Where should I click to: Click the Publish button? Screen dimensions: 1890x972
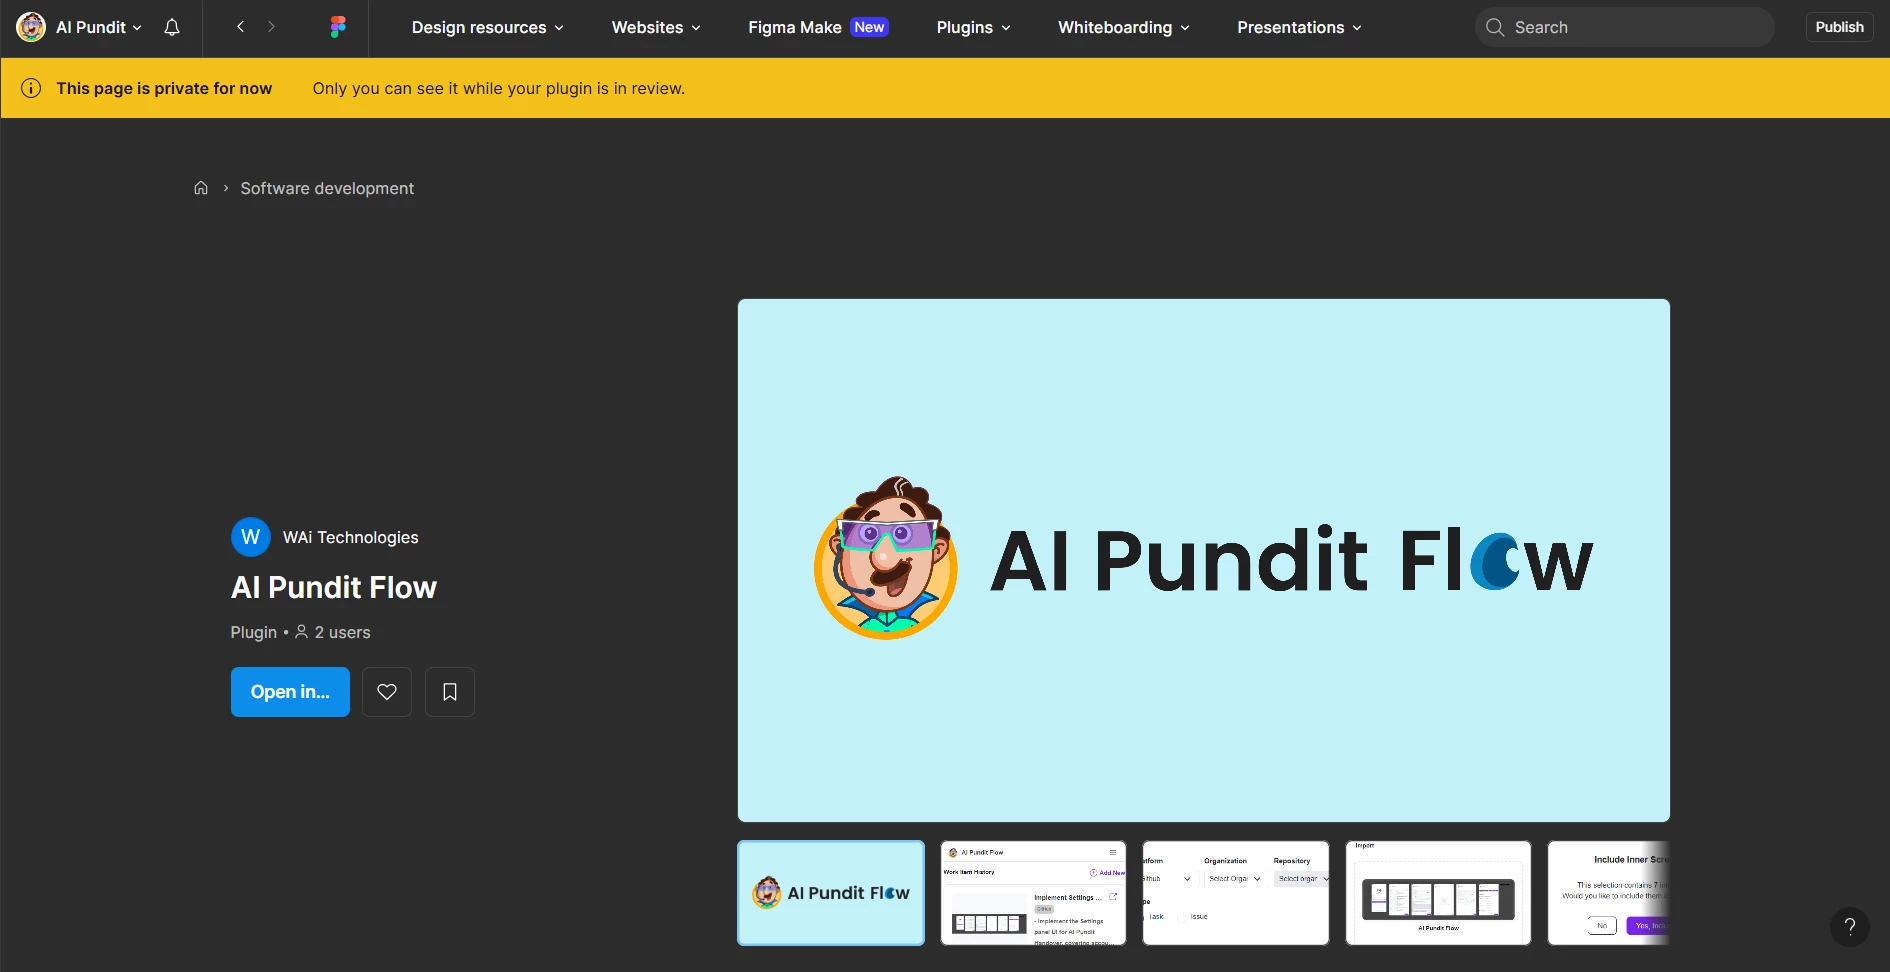pos(1840,27)
